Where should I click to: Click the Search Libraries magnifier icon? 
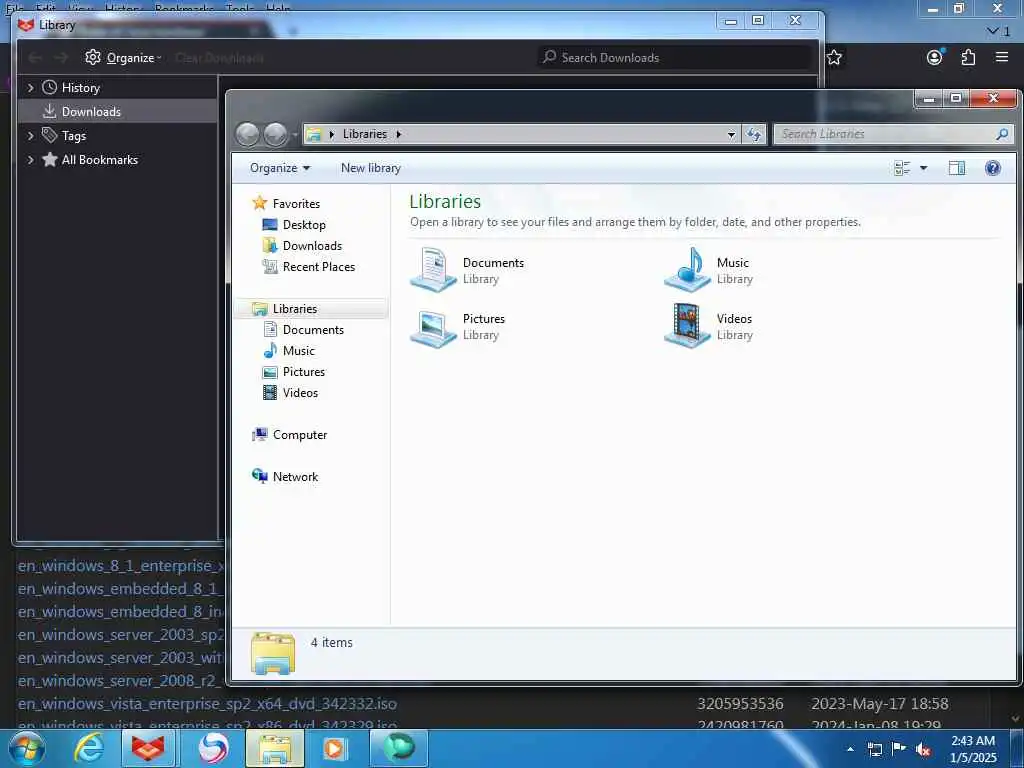(x=1002, y=134)
